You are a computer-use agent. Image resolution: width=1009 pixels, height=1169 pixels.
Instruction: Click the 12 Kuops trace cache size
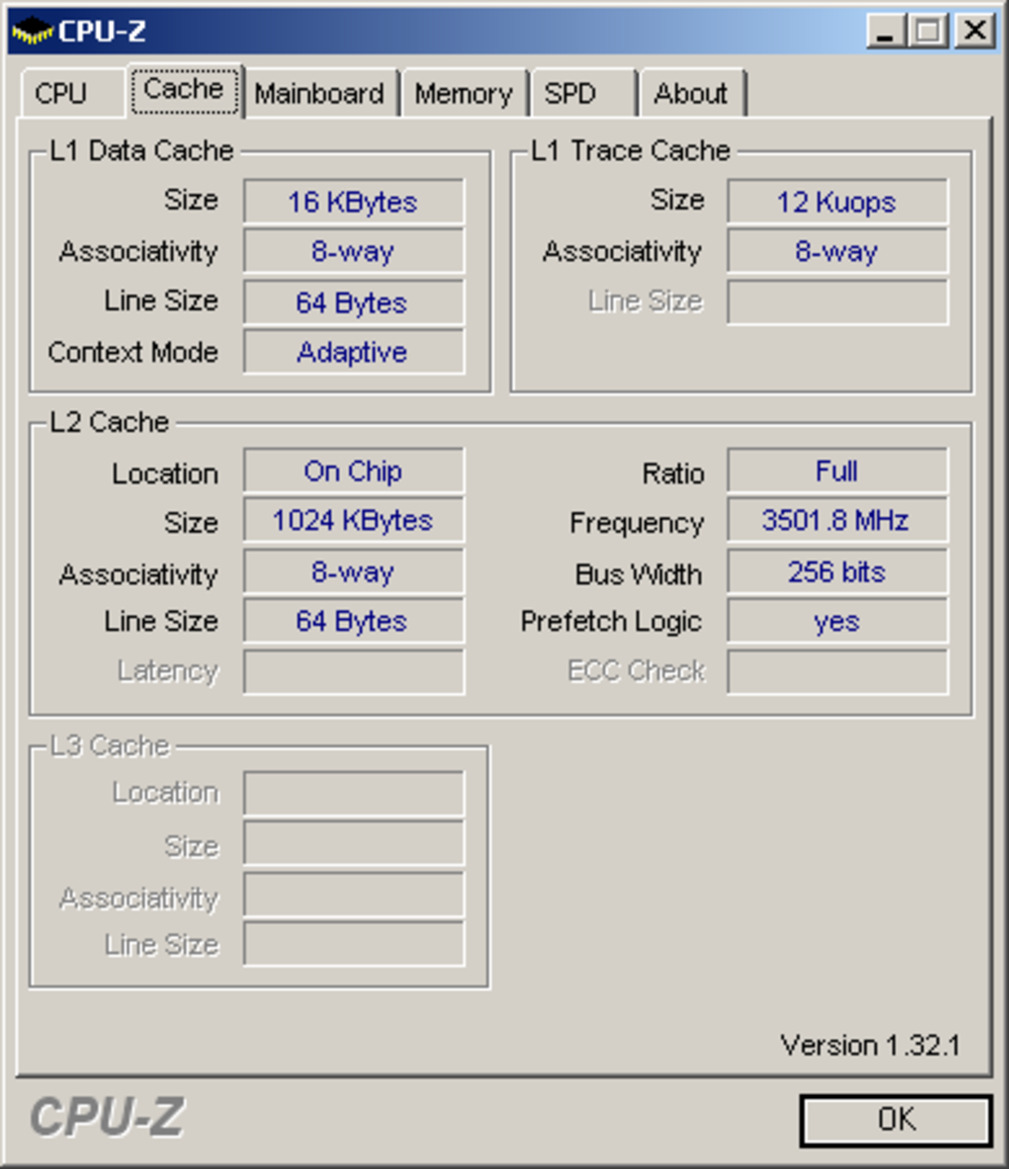(x=837, y=201)
